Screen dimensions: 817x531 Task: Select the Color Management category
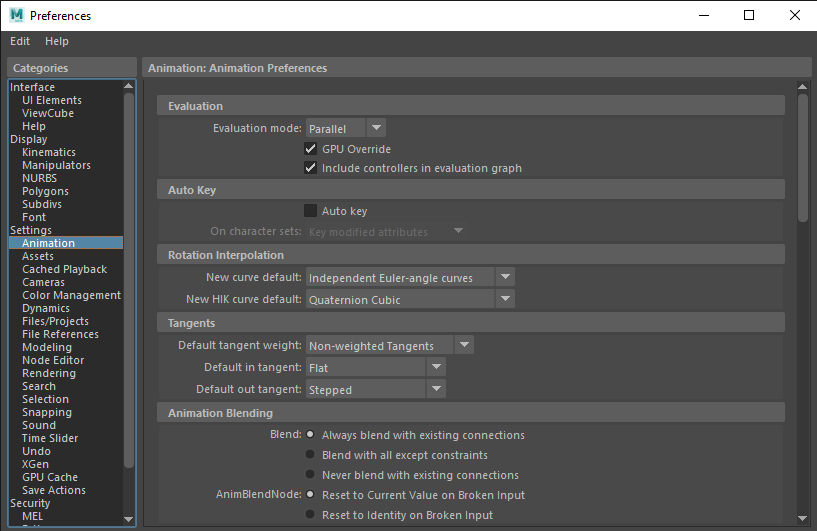pyautogui.click(x=71, y=295)
